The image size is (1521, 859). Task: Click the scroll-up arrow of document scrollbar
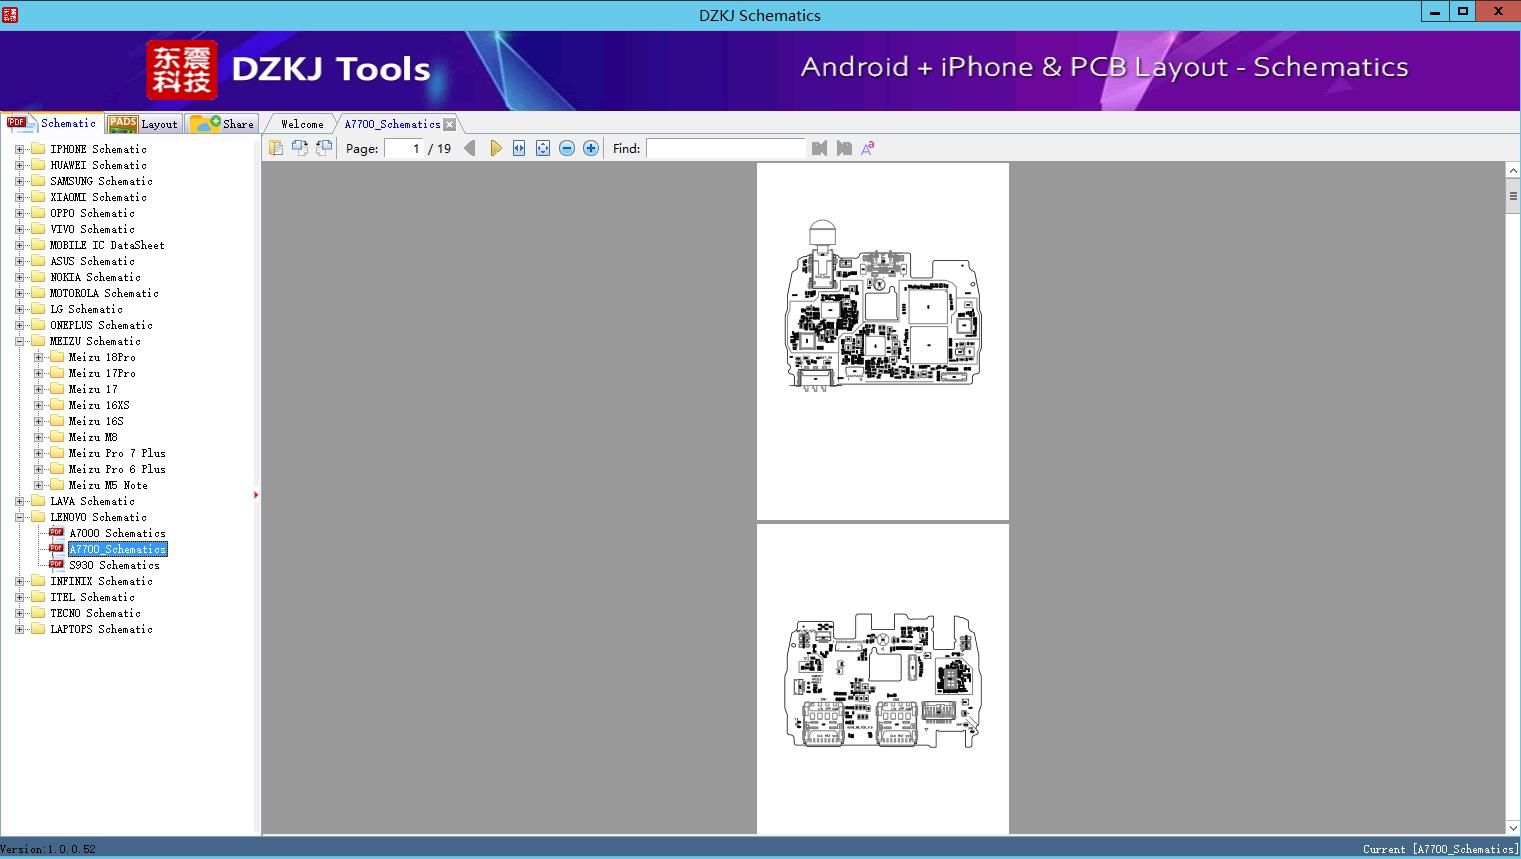pos(1513,171)
